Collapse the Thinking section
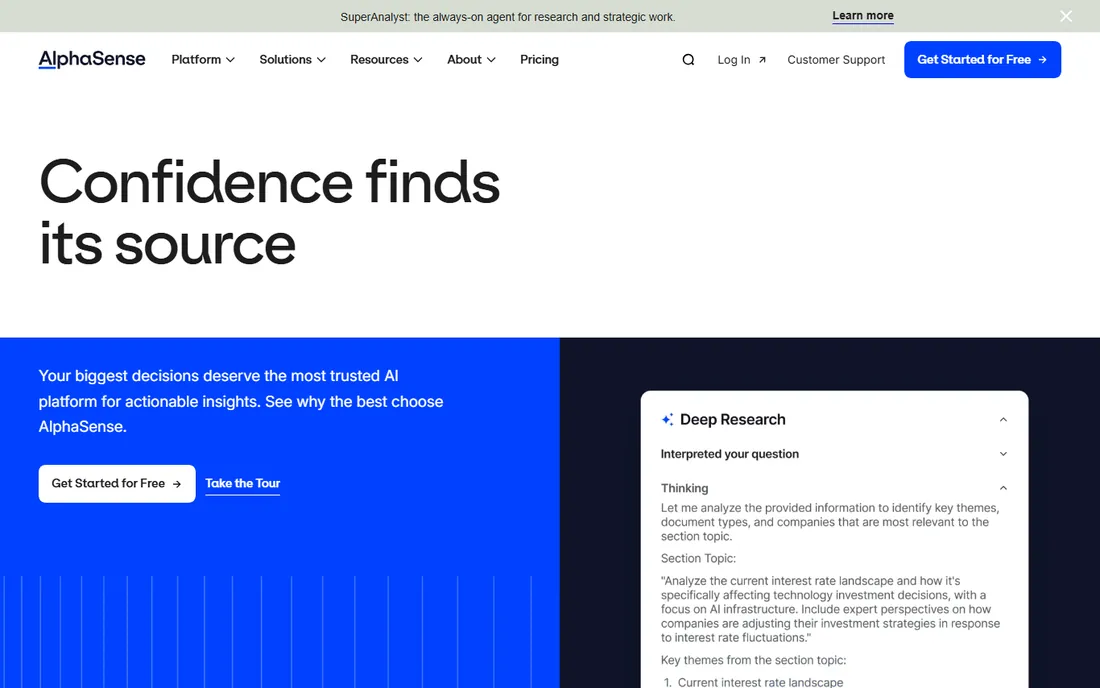Image resolution: width=1100 pixels, height=688 pixels. click(1003, 488)
